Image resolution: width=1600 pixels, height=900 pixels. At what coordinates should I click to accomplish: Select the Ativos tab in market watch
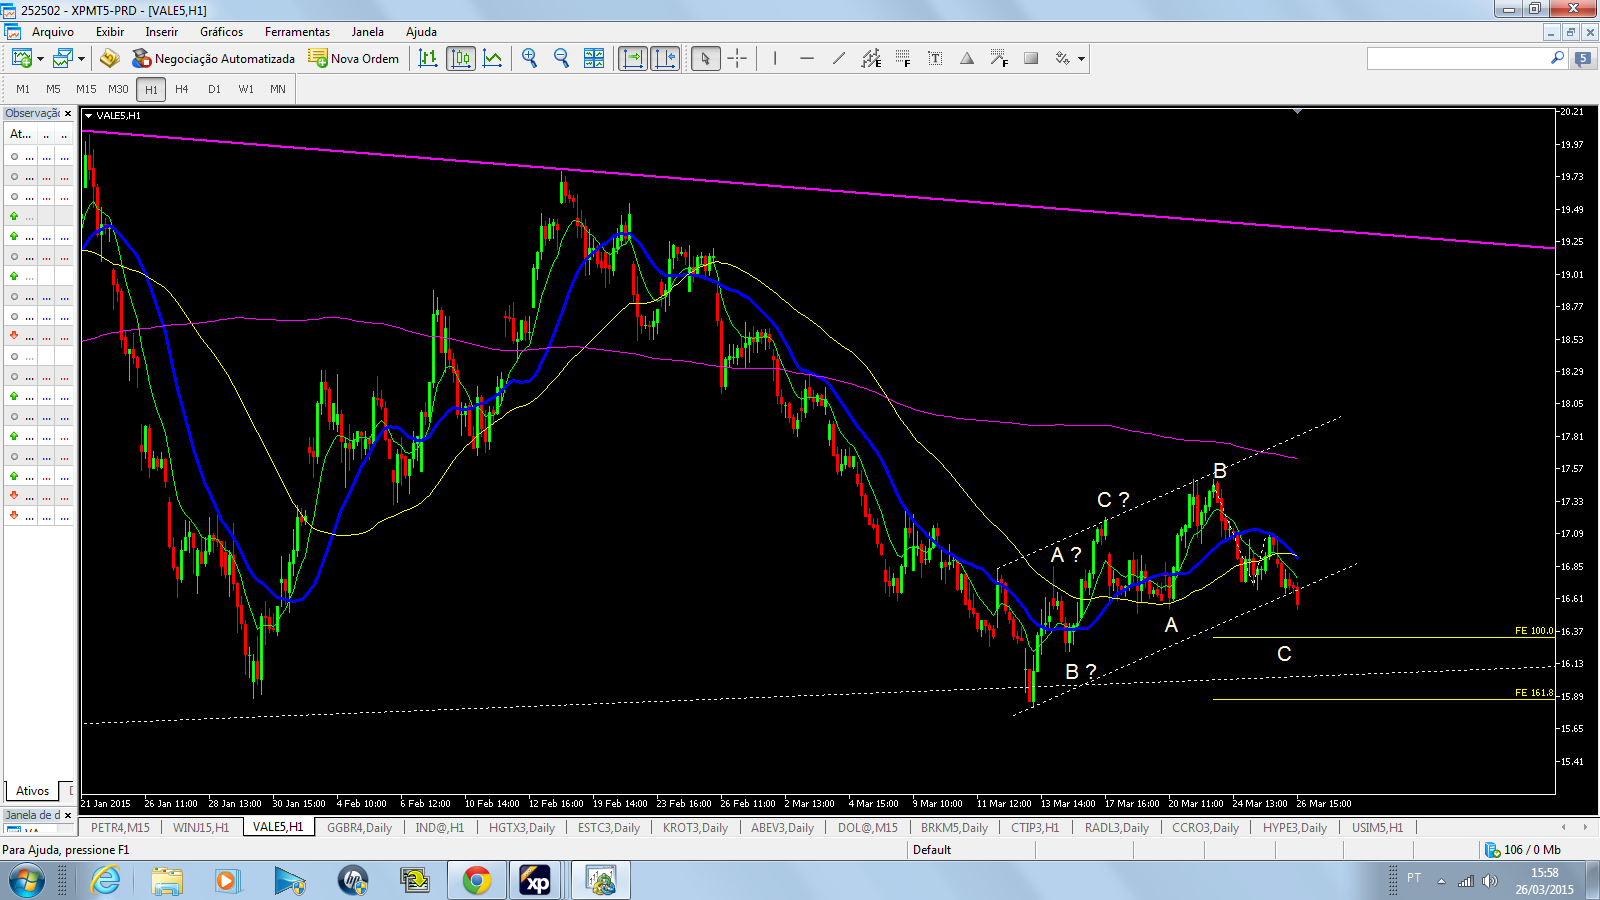pyautogui.click(x=32, y=790)
